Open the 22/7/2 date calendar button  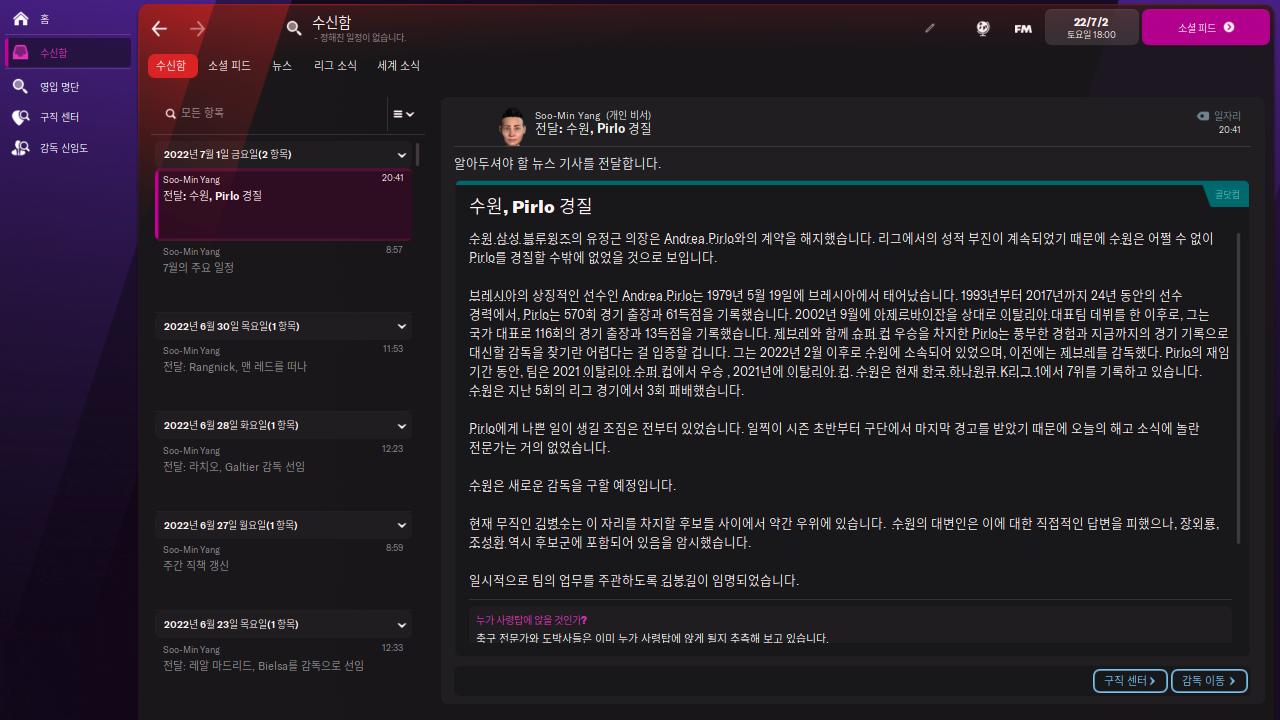click(x=1091, y=28)
